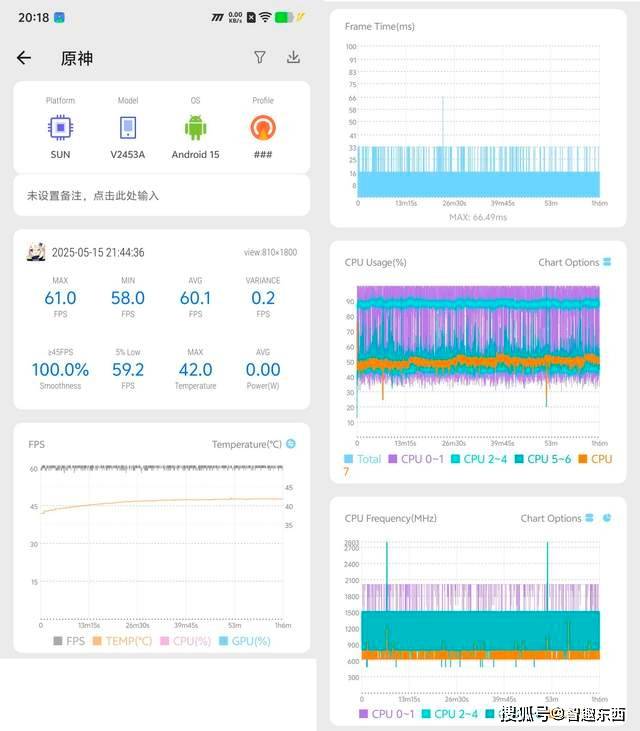This screenshot has height=731, width=640.
Task: Open Temperature axis options globe icon
Action: pyautogui.click(x=291, y=443)
